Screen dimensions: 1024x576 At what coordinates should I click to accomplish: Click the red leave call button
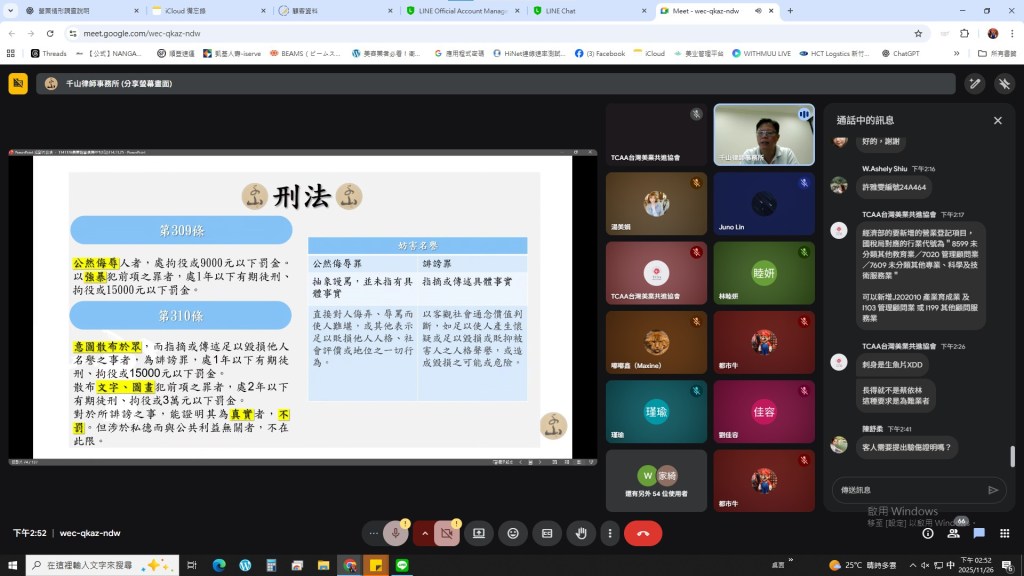[642, 533]
